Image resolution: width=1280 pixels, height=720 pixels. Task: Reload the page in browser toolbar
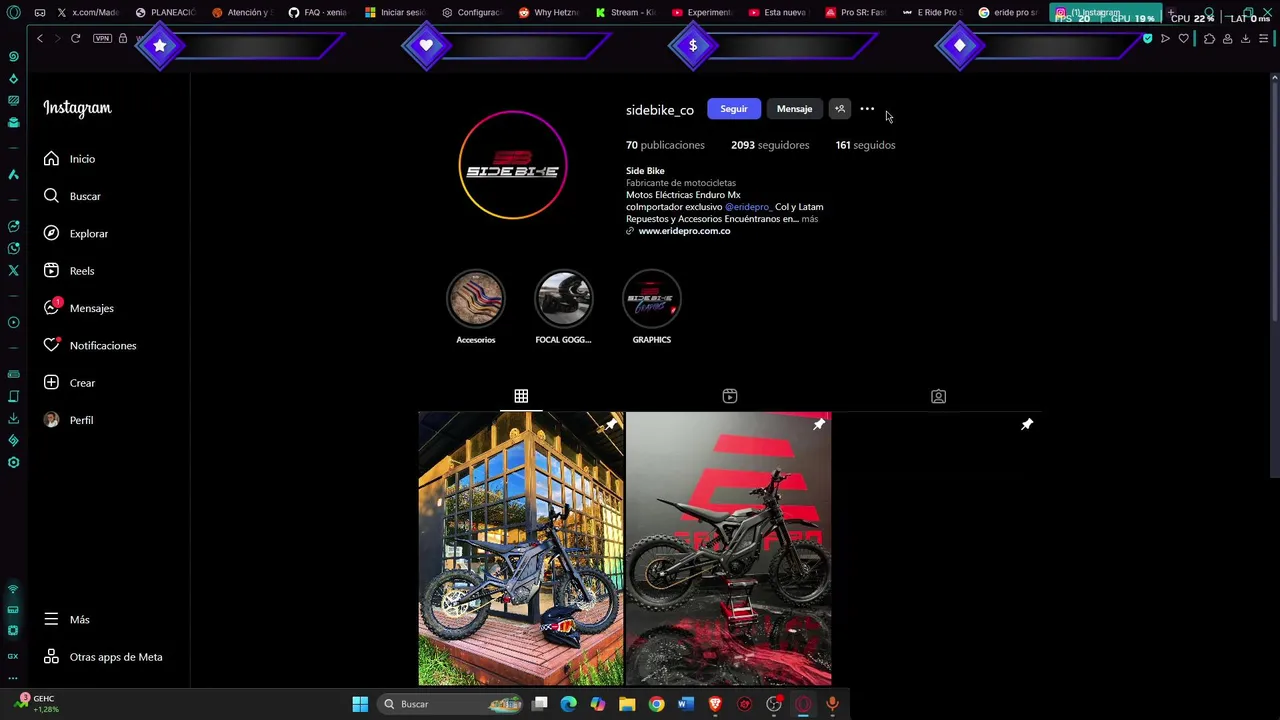pyautogui.click(x=75, y=38)
